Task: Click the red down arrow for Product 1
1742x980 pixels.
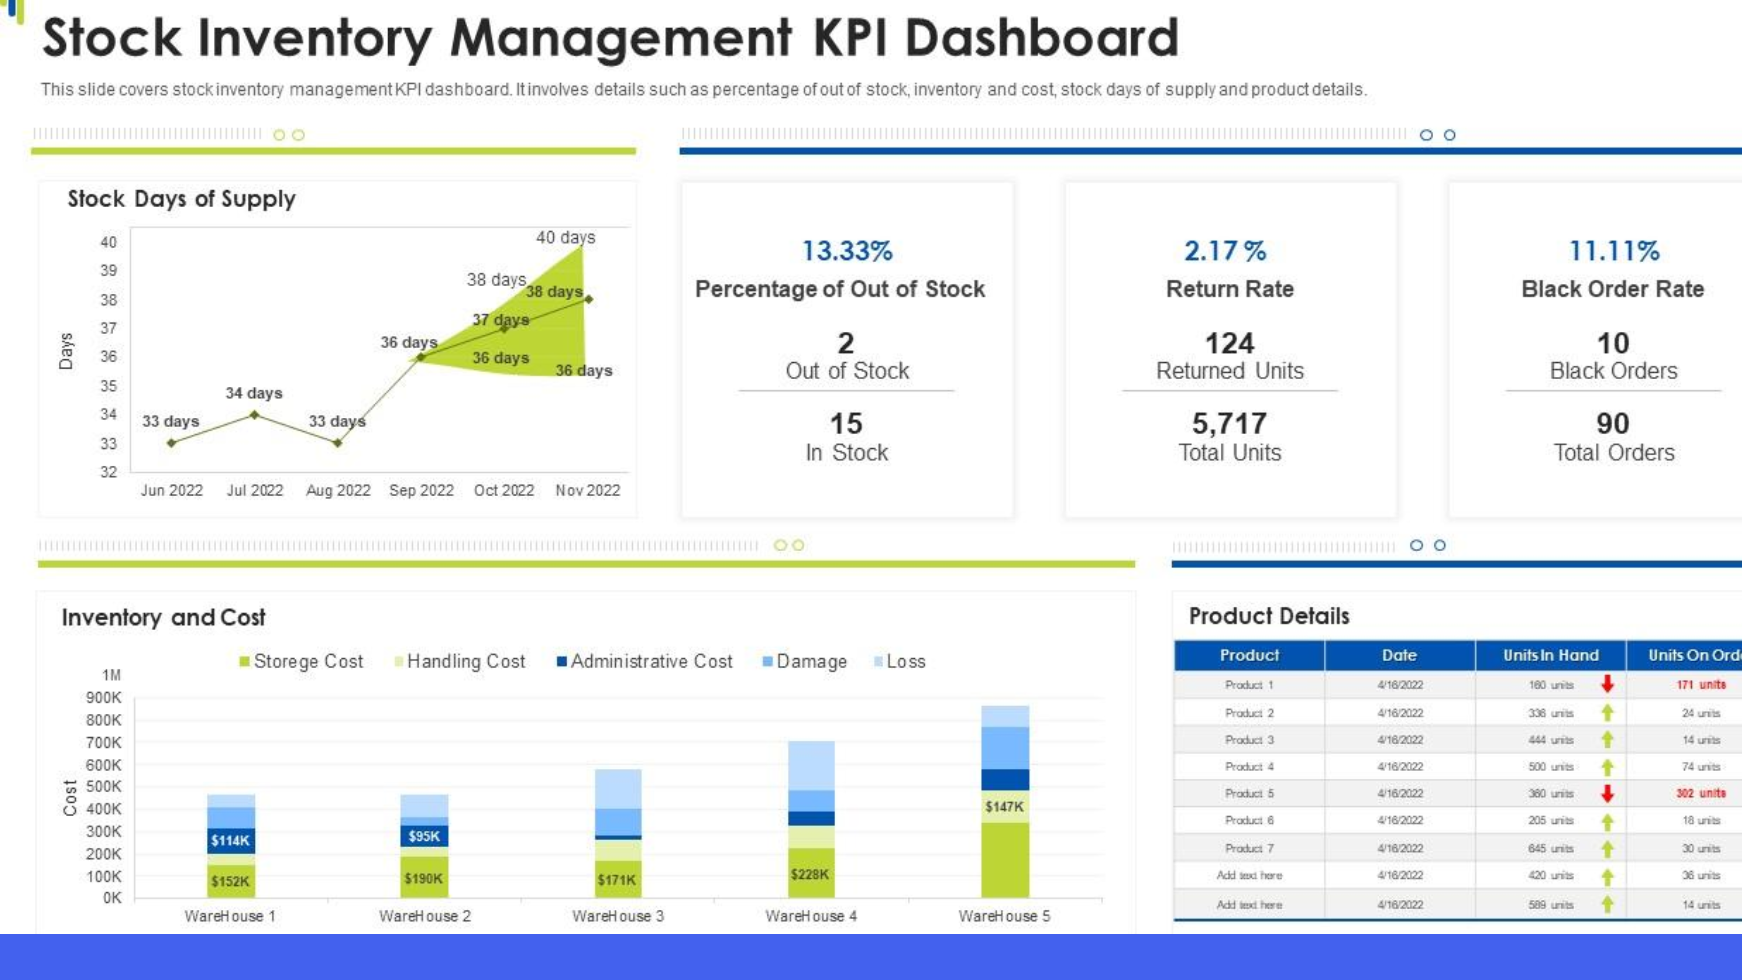Action: [x=1607, y=684]
